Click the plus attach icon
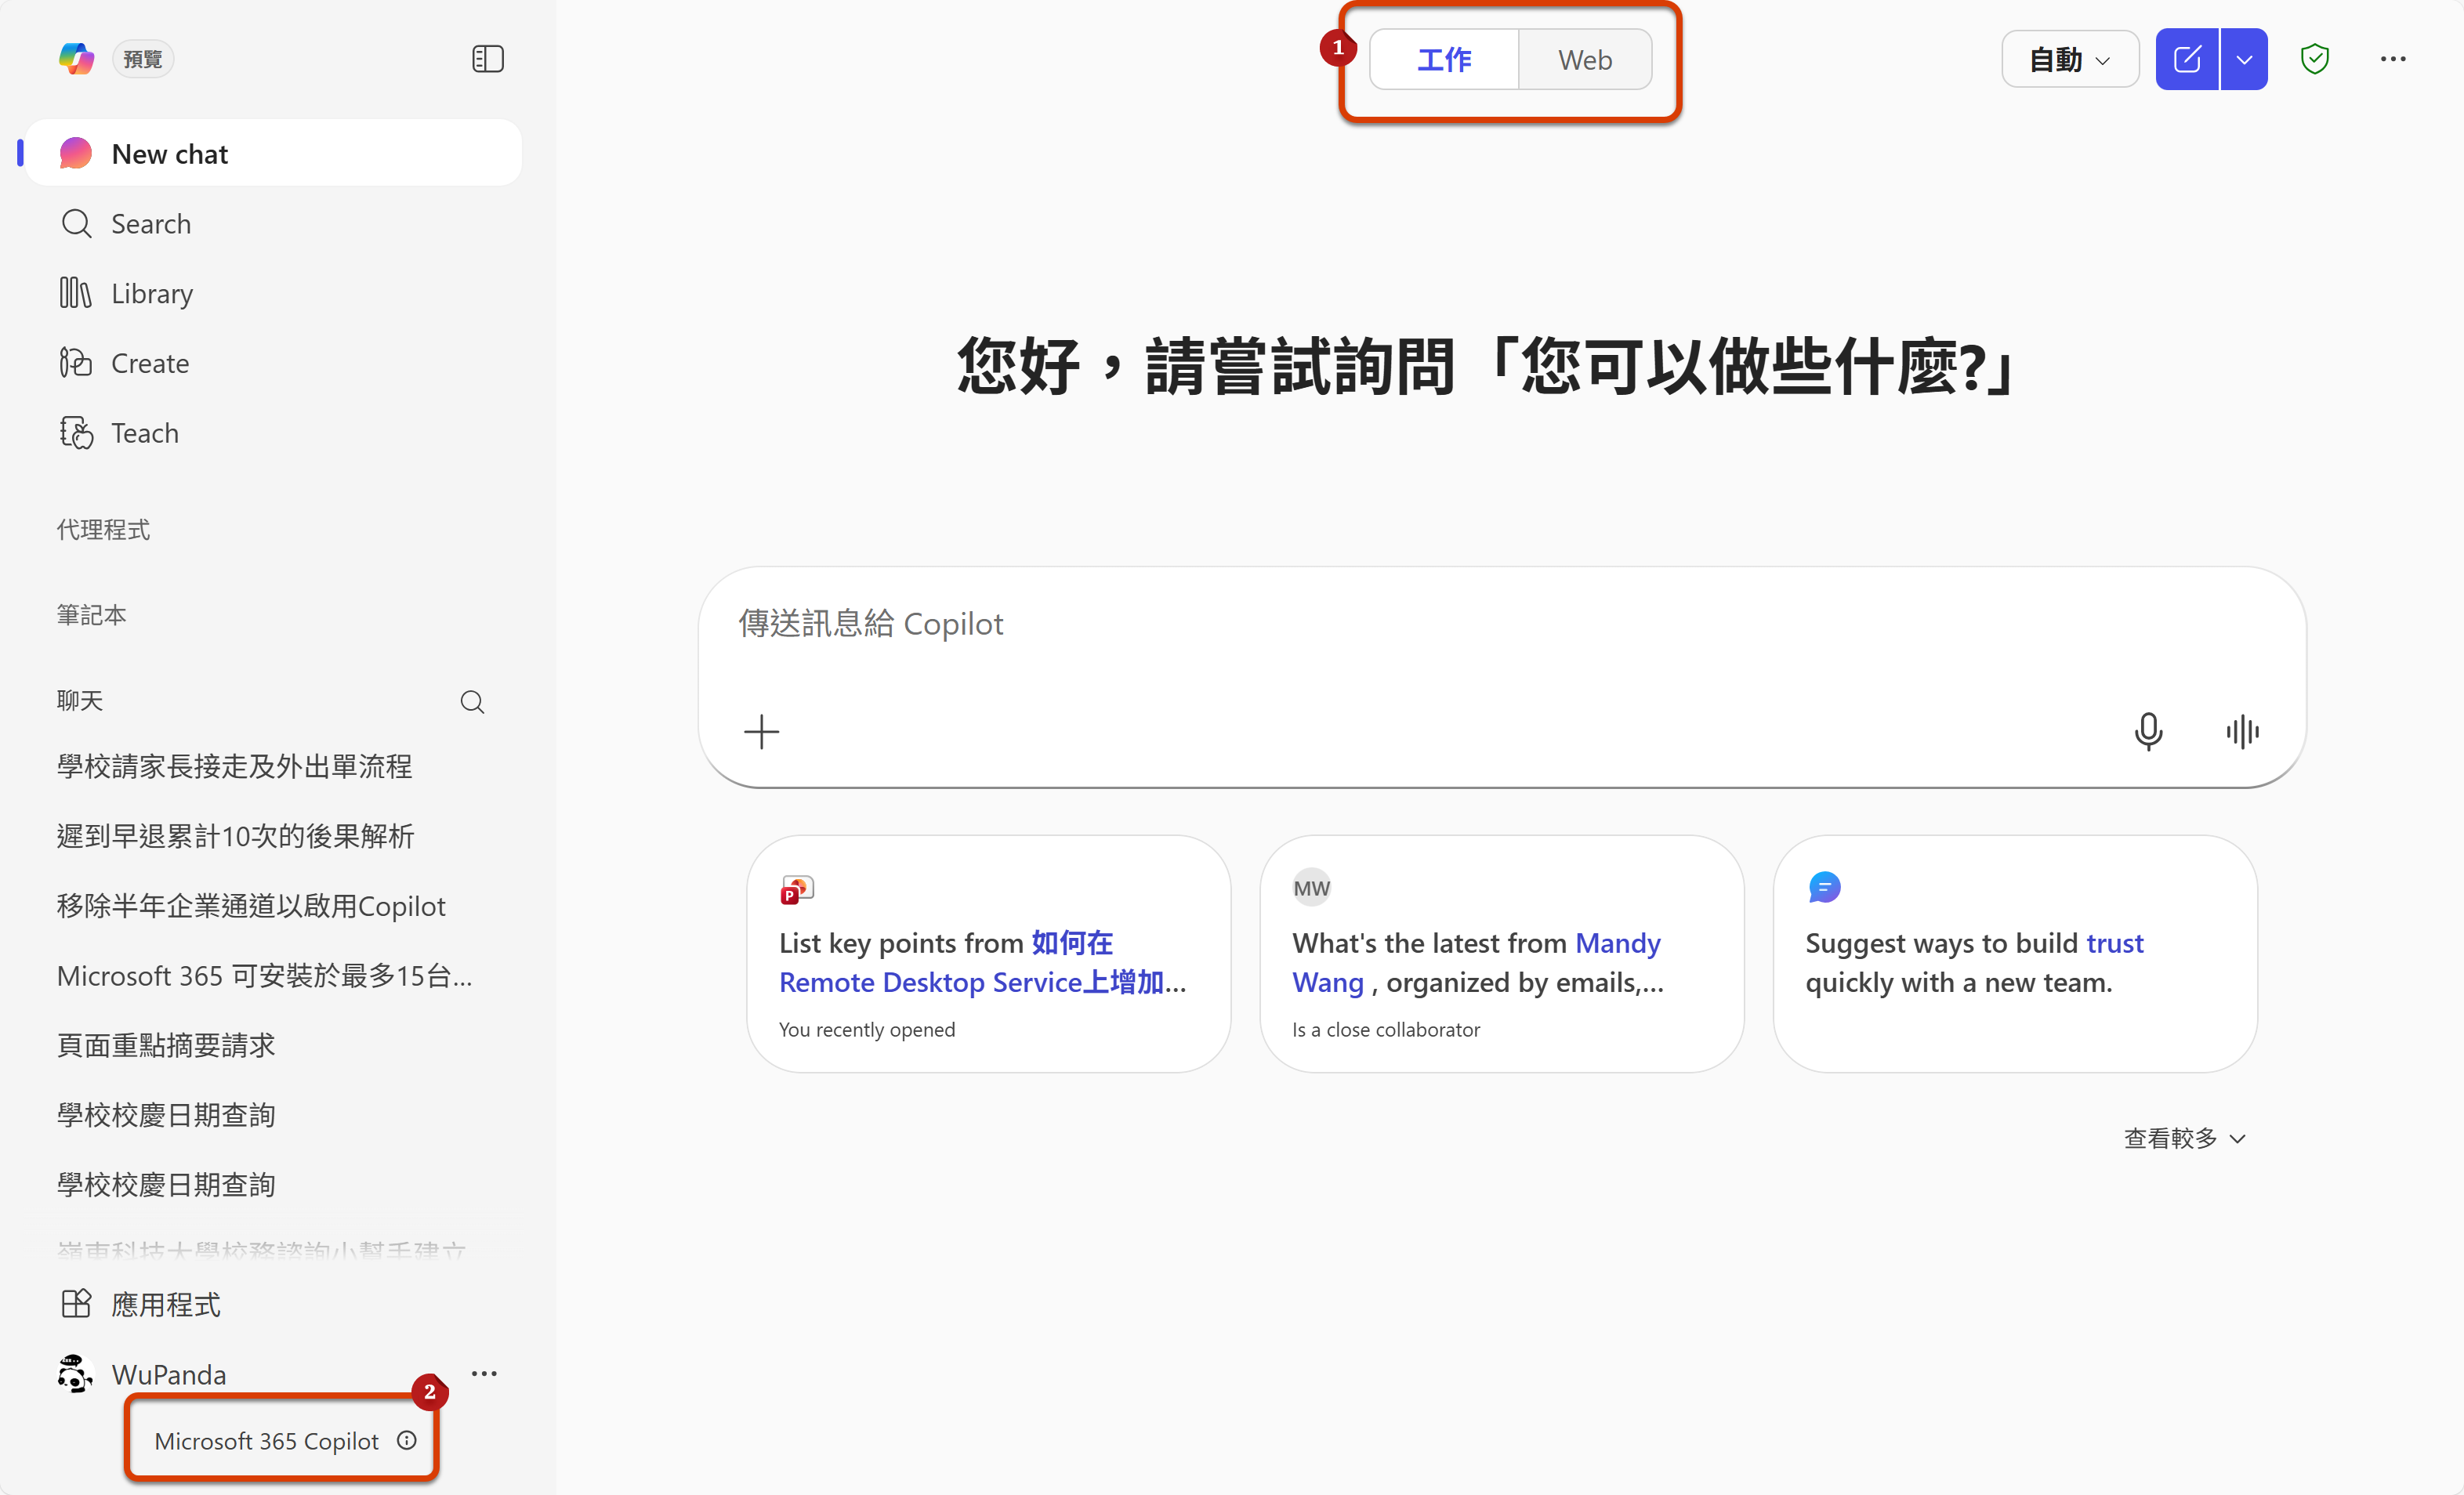Image resolution: width=2464 pixels, height=1495 pixels. click(x=761, y=731)
